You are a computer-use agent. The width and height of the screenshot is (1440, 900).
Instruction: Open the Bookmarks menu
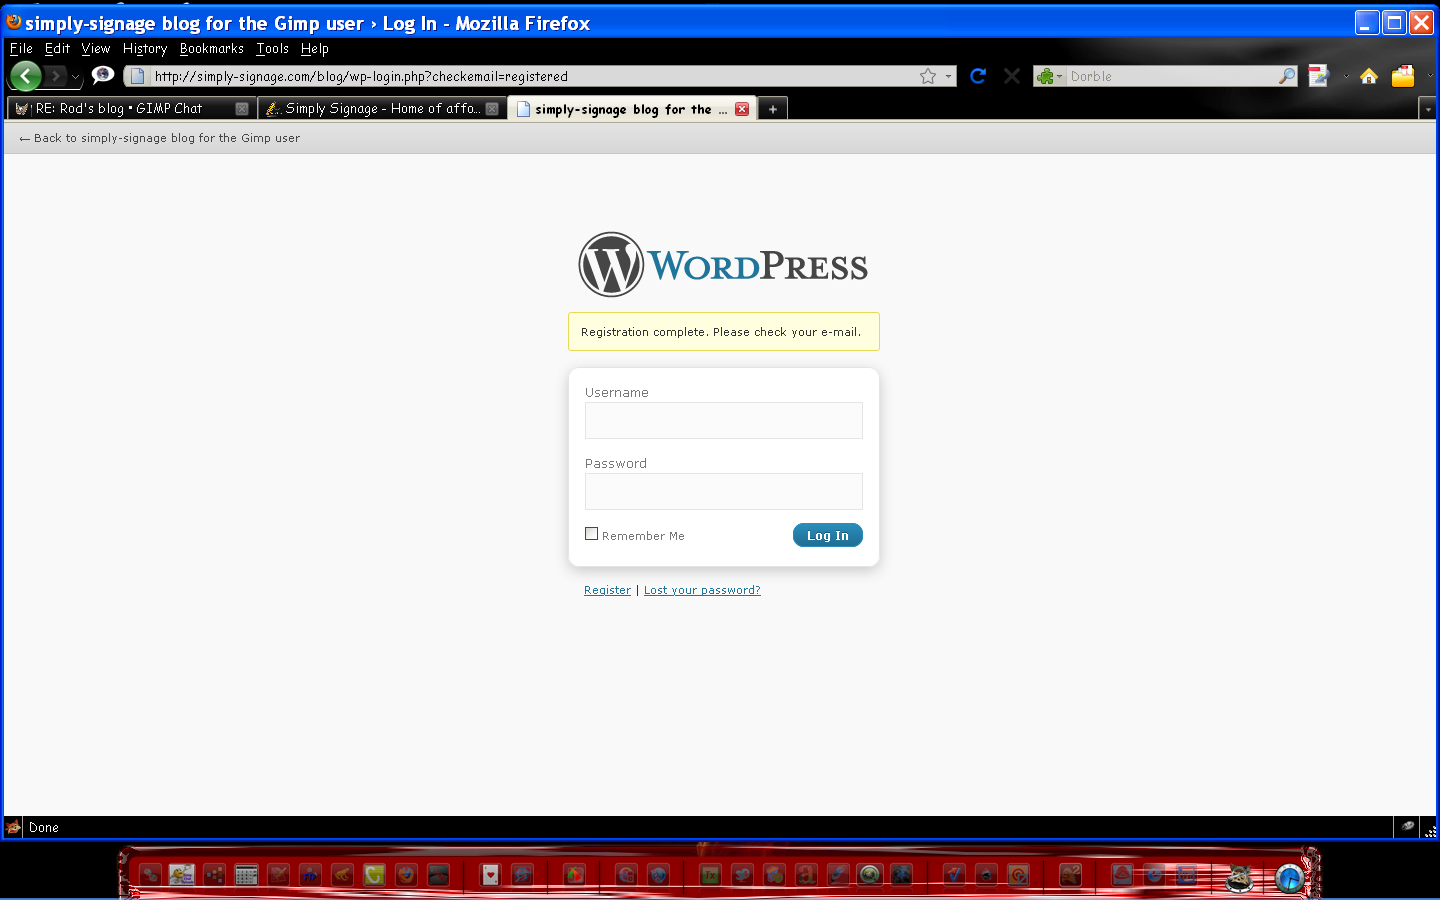211,48
